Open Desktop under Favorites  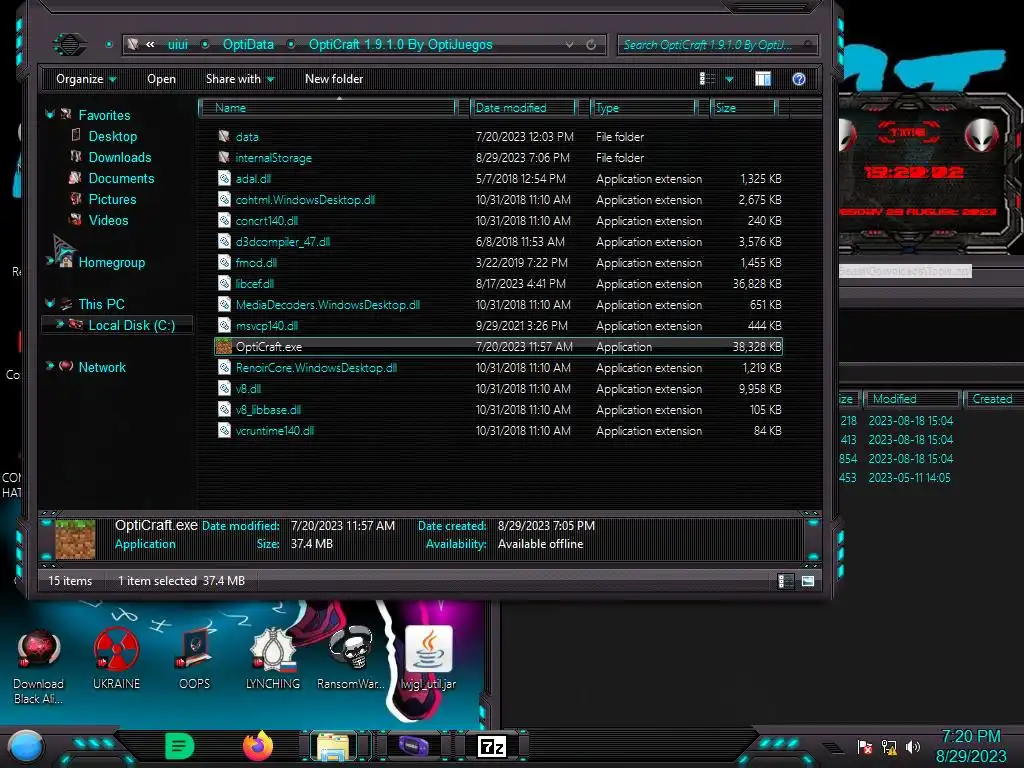click(113, 136)
